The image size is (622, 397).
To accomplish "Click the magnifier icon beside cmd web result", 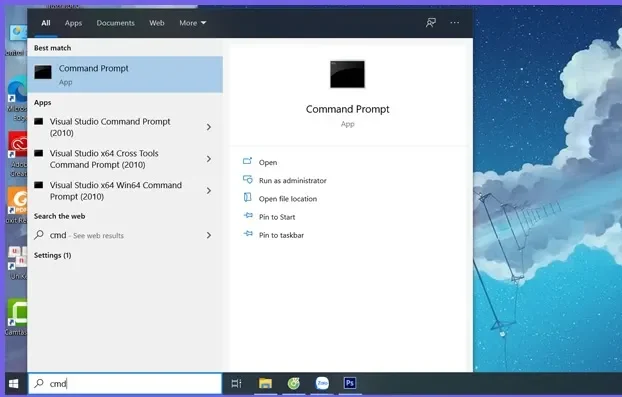I will coord(39,235).
